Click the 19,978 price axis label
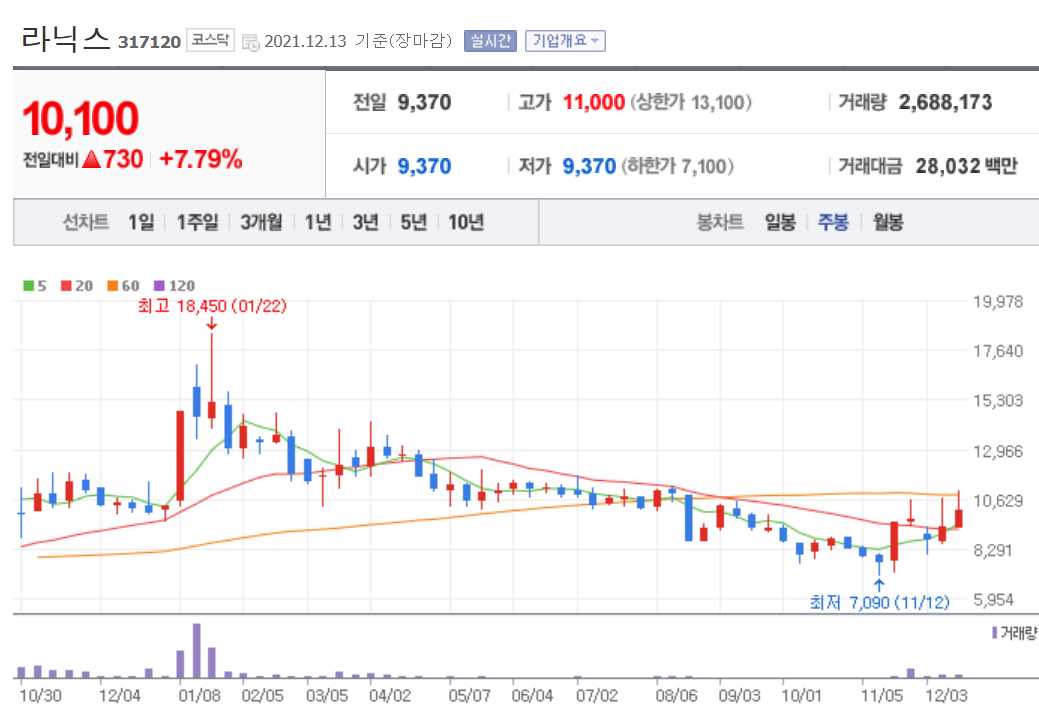The height and width of the screenshot is (707, 1039). [x=998, y=302]
